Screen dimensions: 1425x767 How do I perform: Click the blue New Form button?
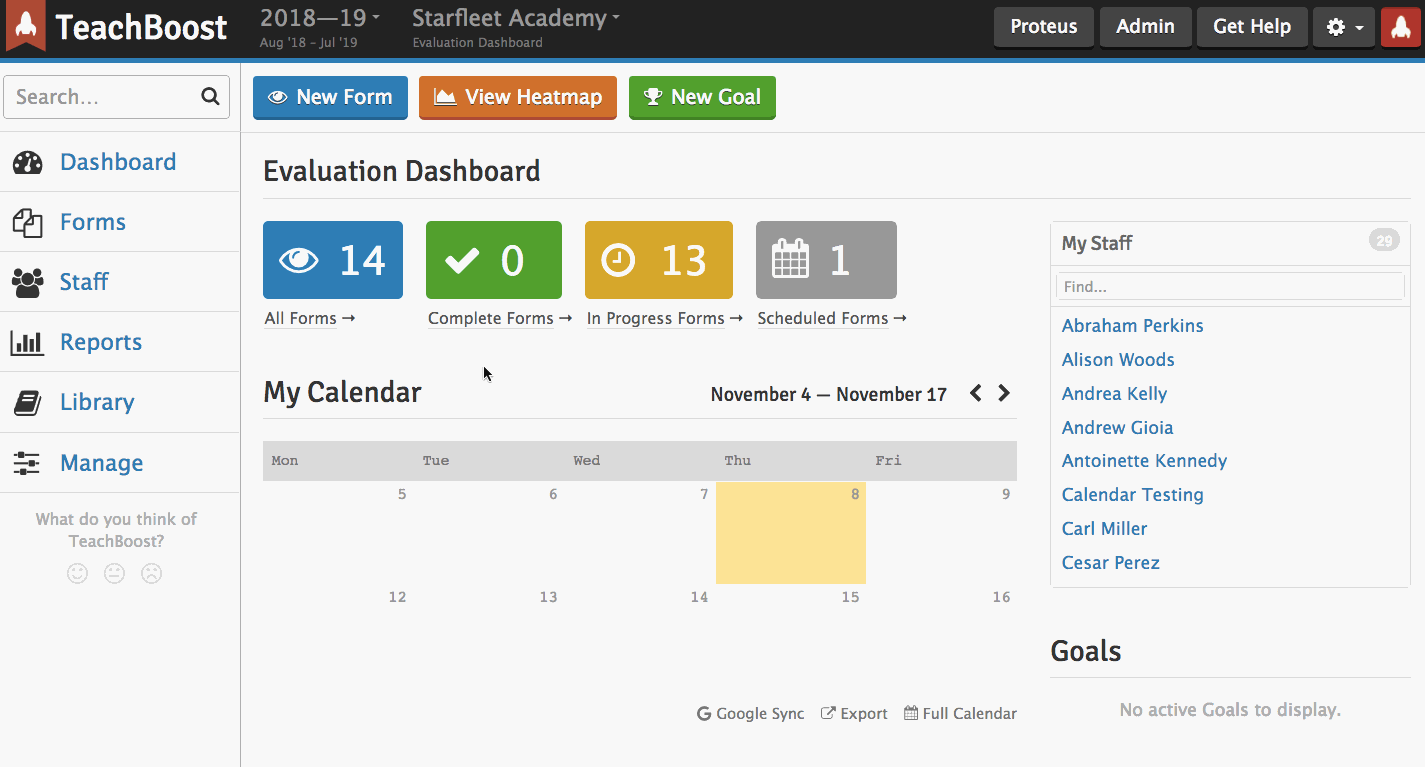tap(330, 97)
